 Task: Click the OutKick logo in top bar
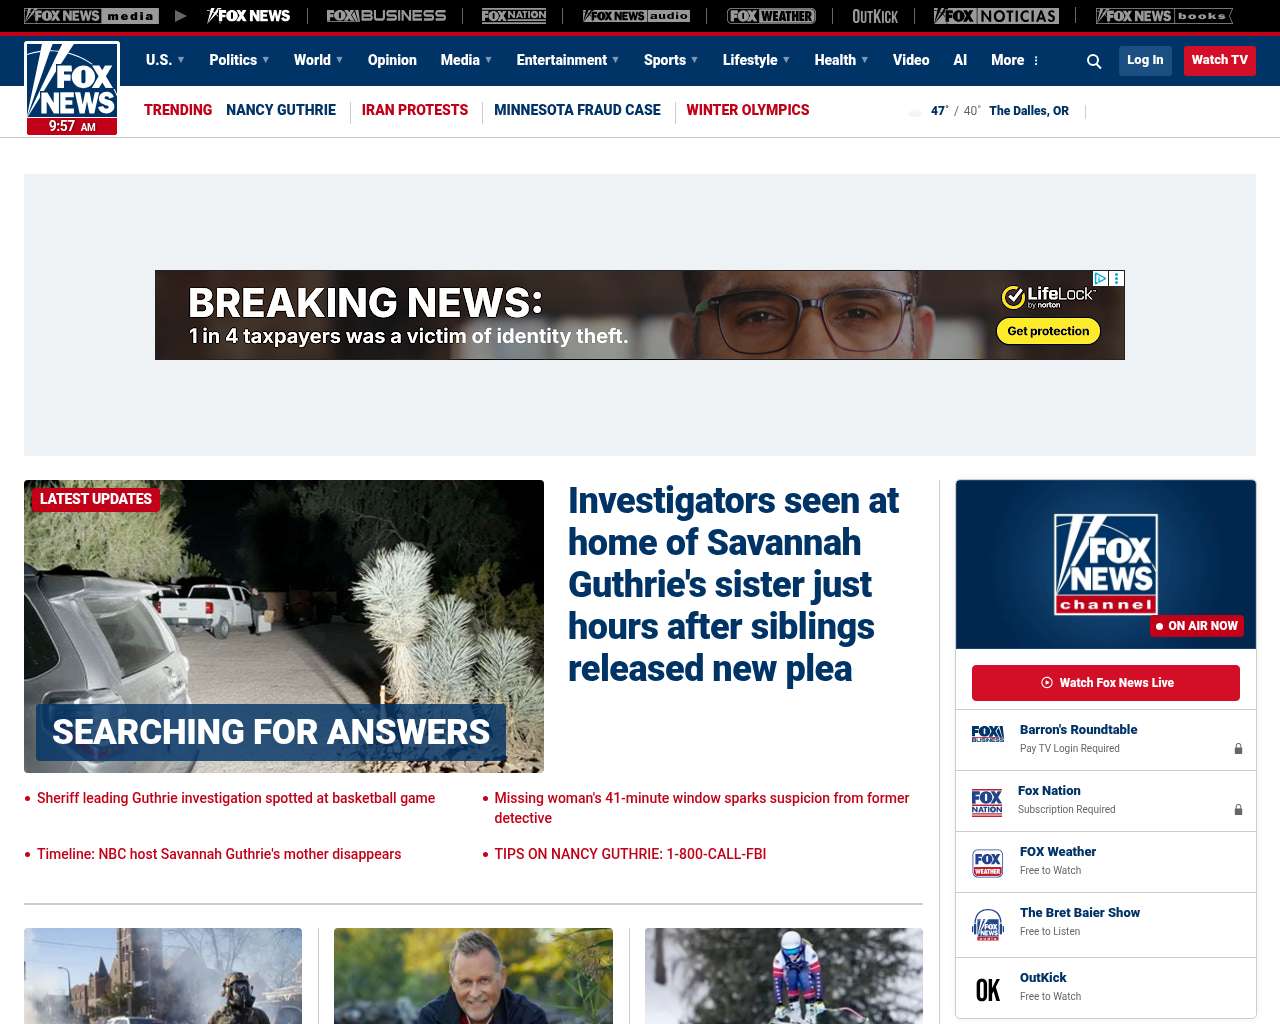(x=875, y=16)
